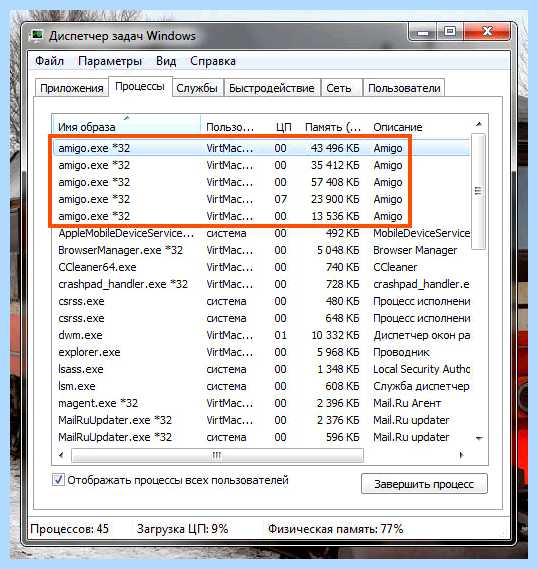Select the crashpad_handler.exe *32 process

262,284
